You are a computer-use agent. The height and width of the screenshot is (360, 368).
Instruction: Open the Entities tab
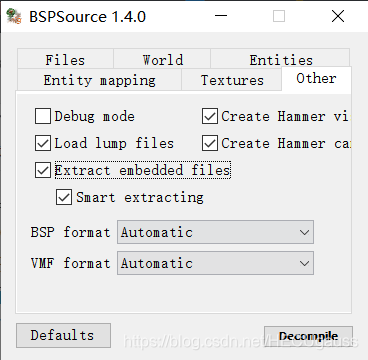coord(280,59)
